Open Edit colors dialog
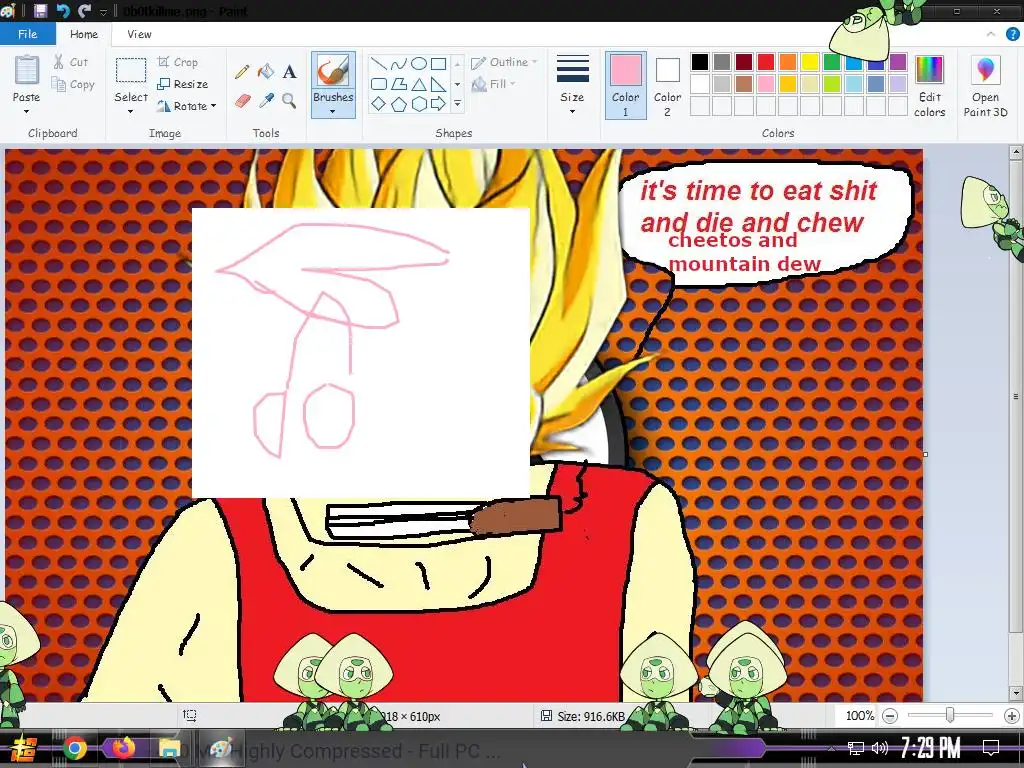 click(x=929, y=86)
